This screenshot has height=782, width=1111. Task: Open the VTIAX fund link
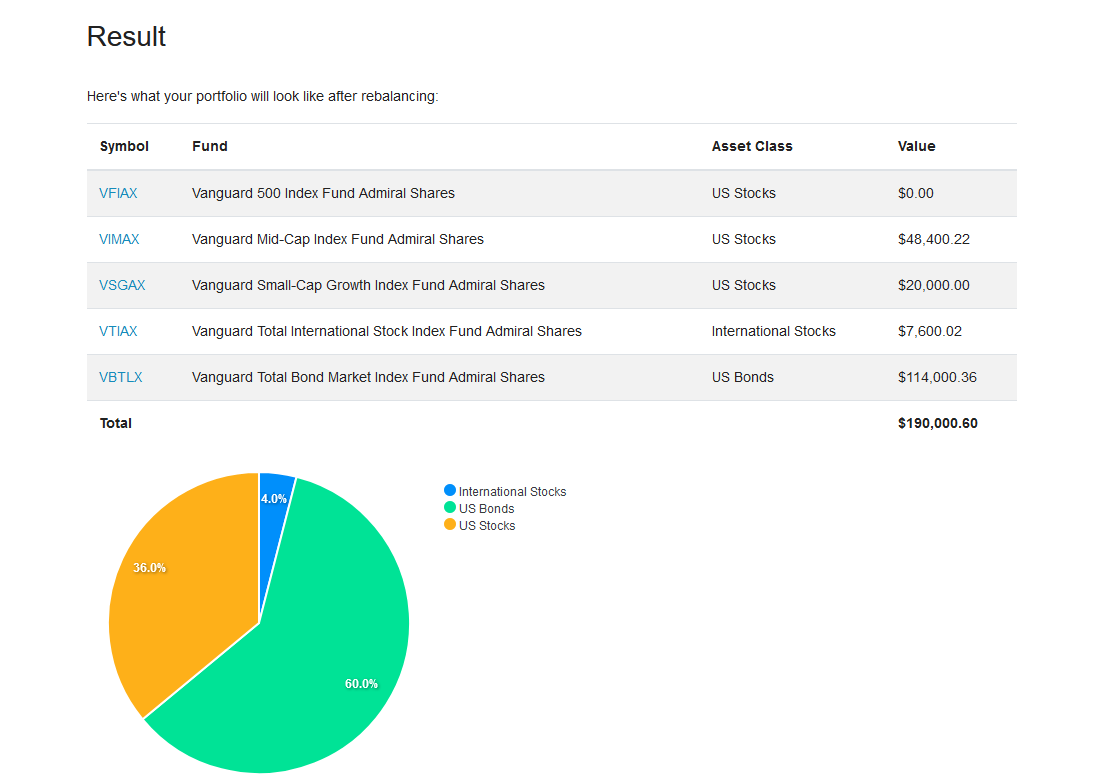[x=118, y=332]
